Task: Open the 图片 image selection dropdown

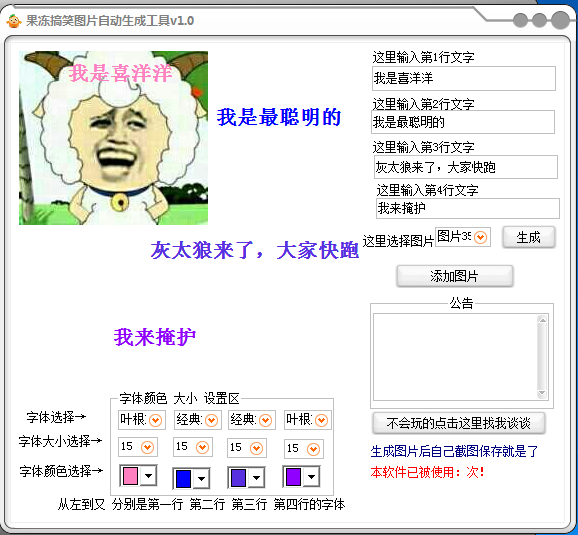Action: click(480, 237)
